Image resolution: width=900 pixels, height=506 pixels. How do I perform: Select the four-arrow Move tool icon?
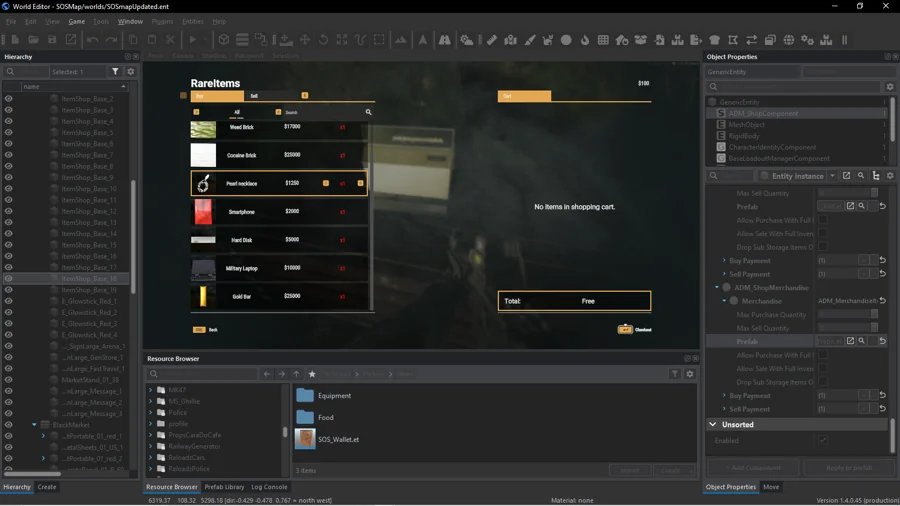tap(305, 40)
